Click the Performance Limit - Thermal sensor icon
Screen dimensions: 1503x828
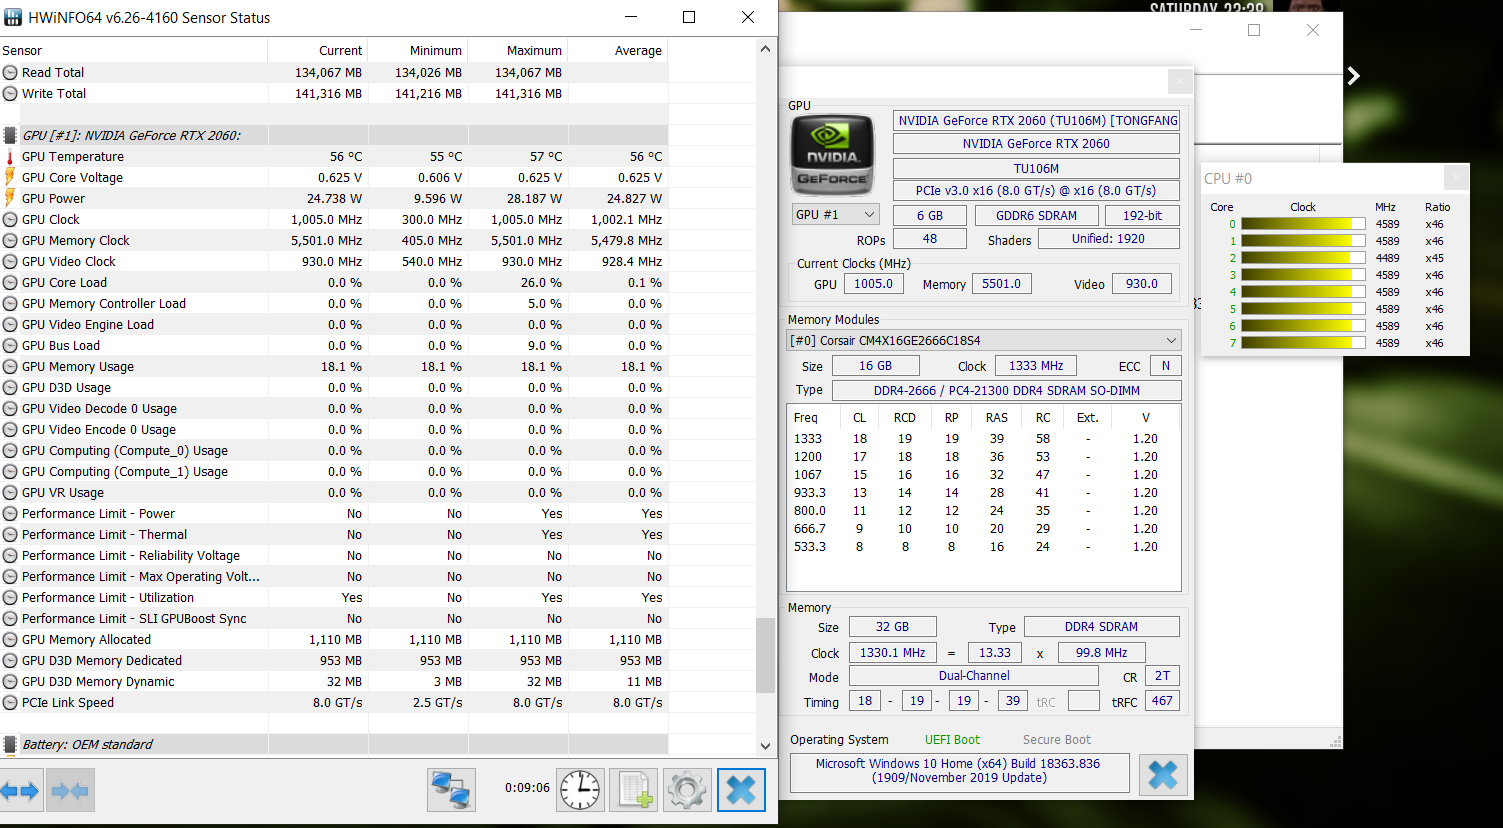(10, 535)
